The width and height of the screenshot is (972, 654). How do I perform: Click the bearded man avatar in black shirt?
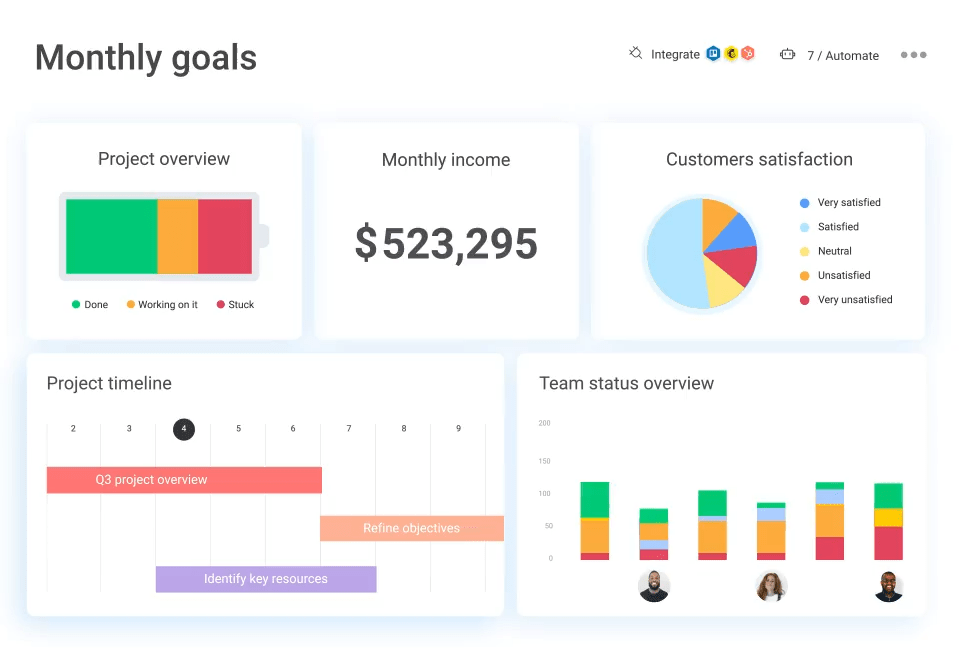click(x=654, y=586)
